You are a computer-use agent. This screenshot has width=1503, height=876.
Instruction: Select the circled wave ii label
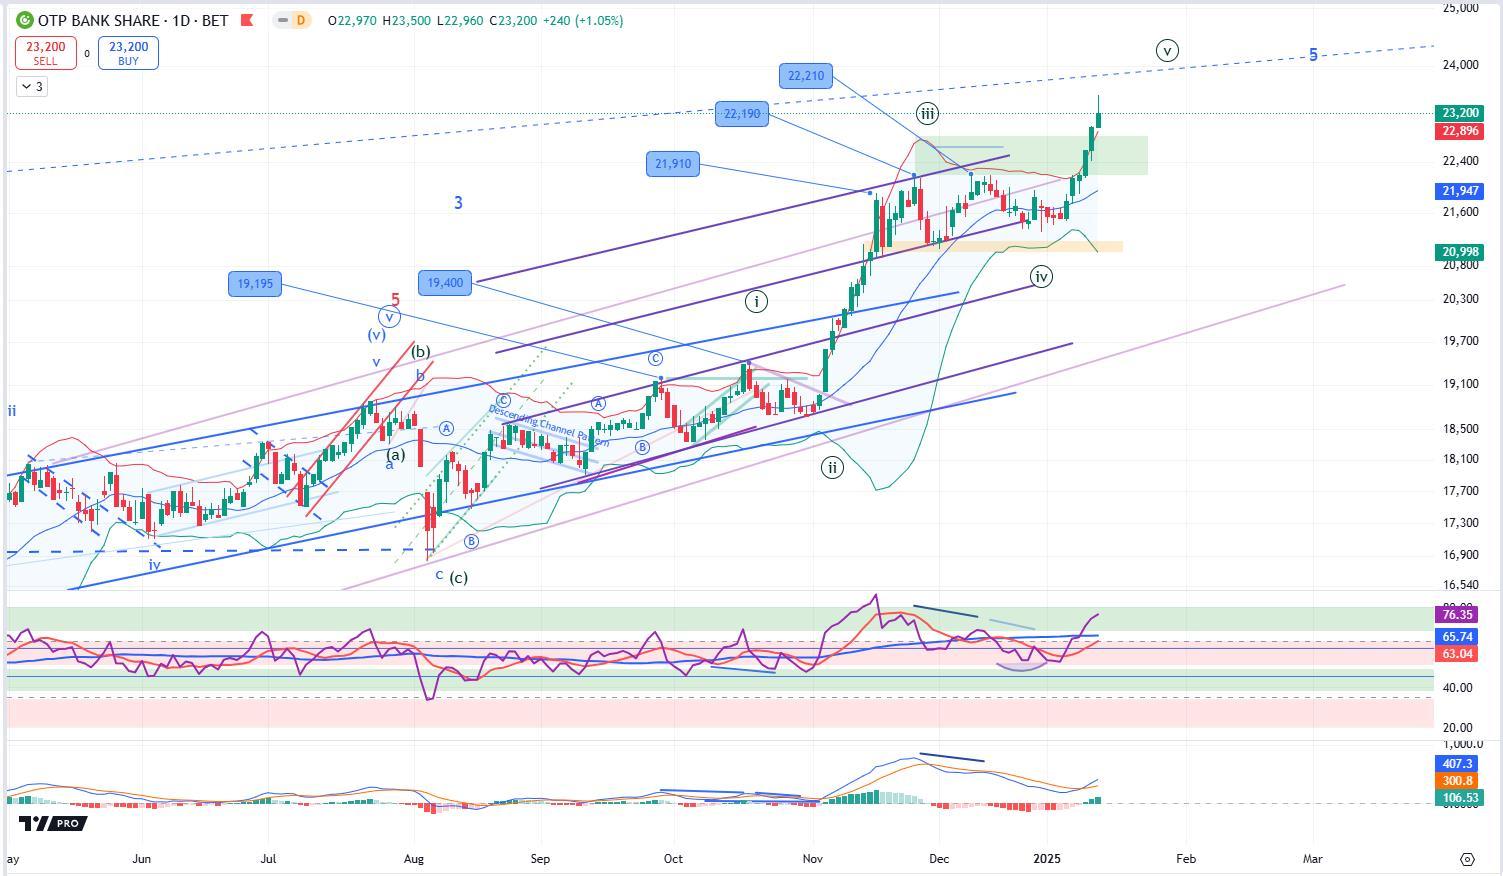pyautogui.click(x=832, y=467)
